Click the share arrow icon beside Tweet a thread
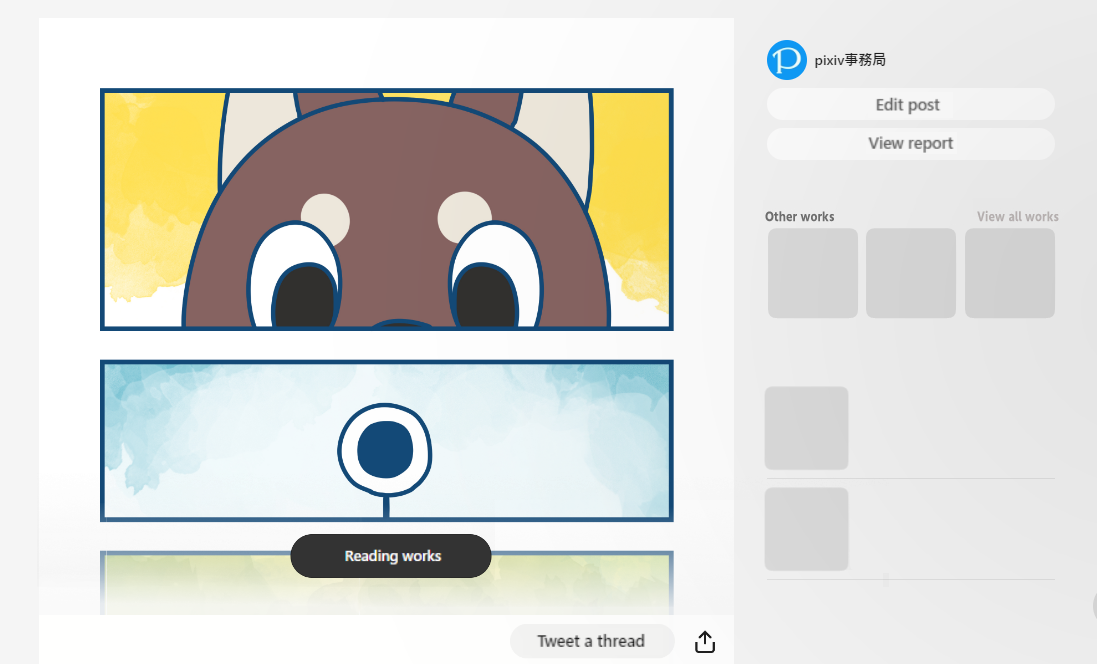1097x664 pixels. tap(705, 641)
